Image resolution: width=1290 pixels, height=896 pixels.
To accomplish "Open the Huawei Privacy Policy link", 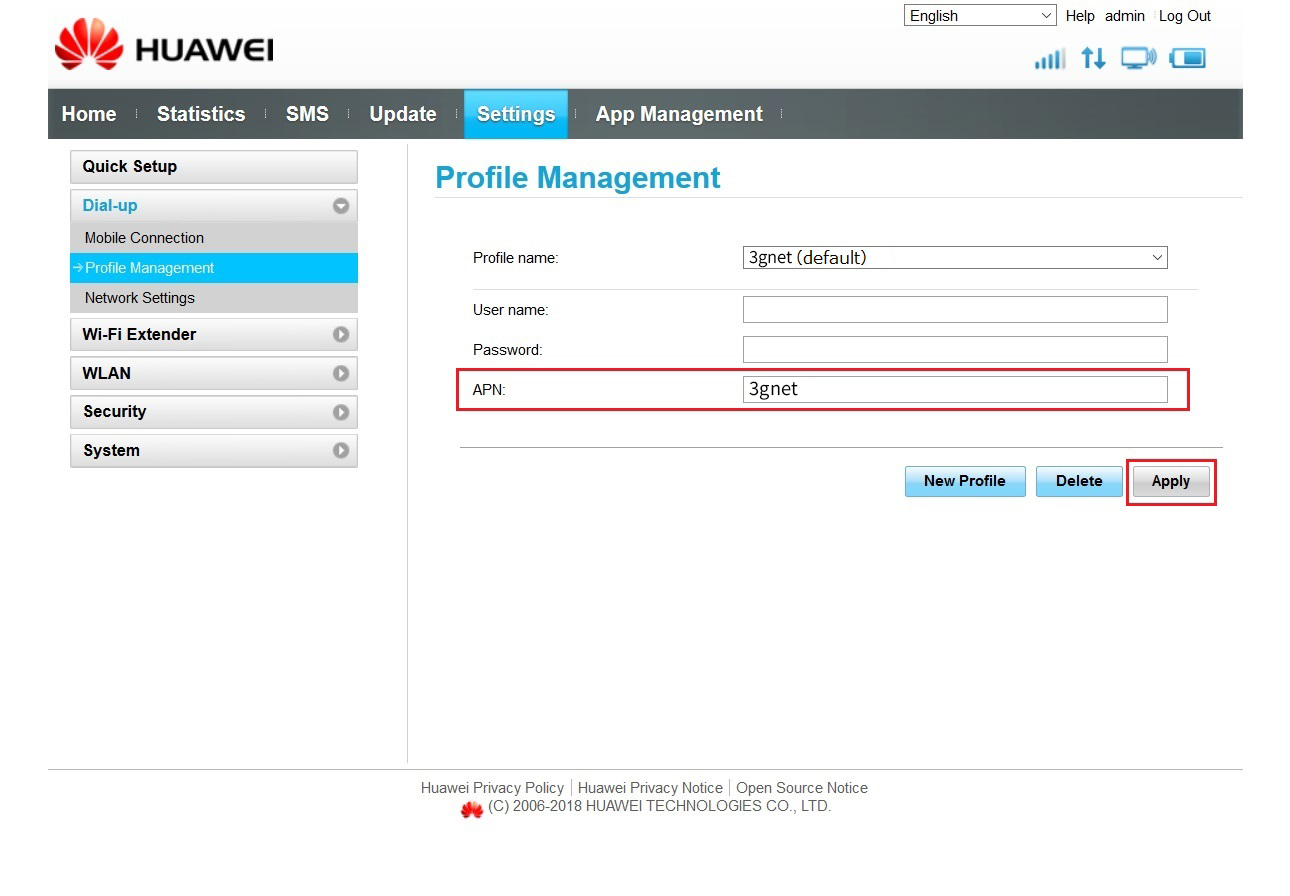I will coord(492,788).
